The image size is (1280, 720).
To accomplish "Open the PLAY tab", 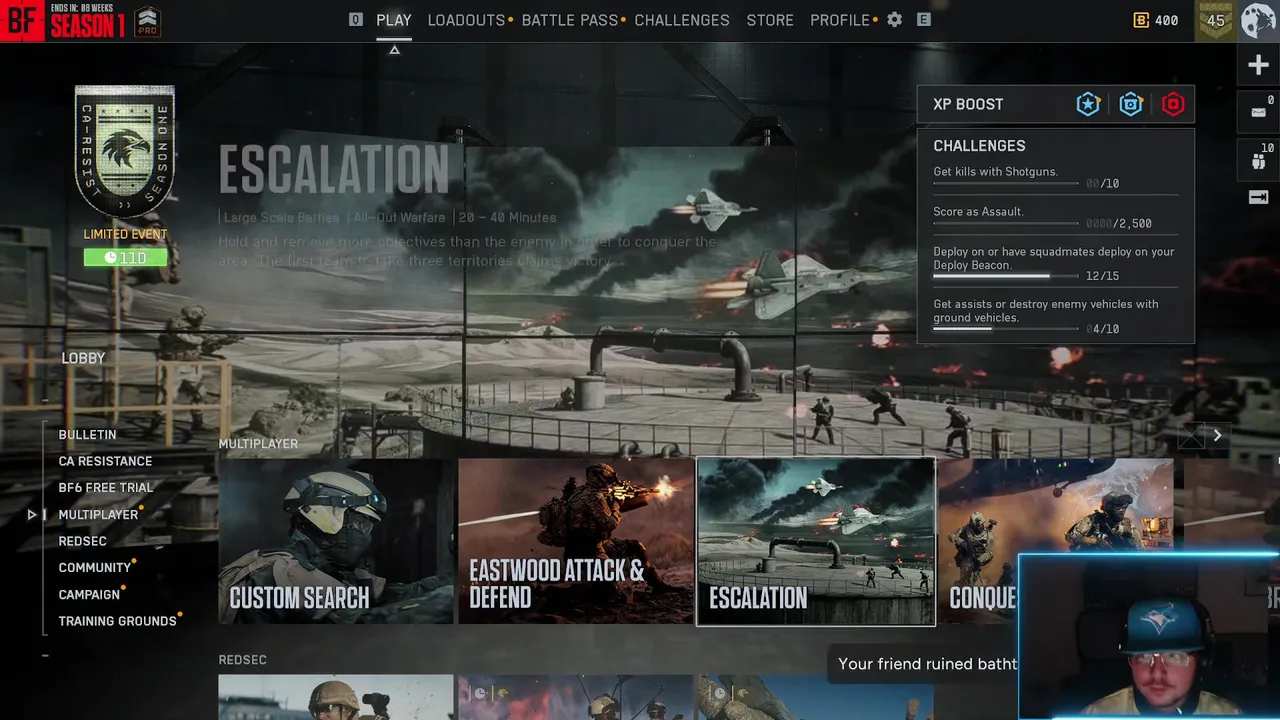I will click(x=394, y=20).
